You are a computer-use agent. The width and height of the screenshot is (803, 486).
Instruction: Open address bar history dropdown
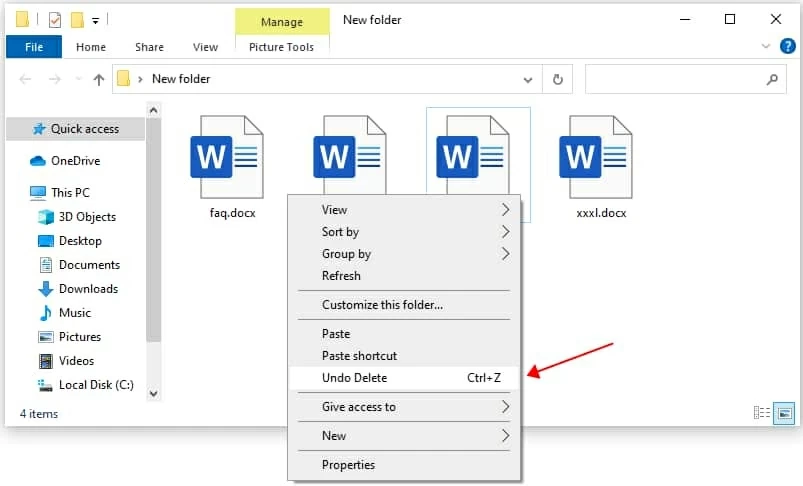(528, 79)
